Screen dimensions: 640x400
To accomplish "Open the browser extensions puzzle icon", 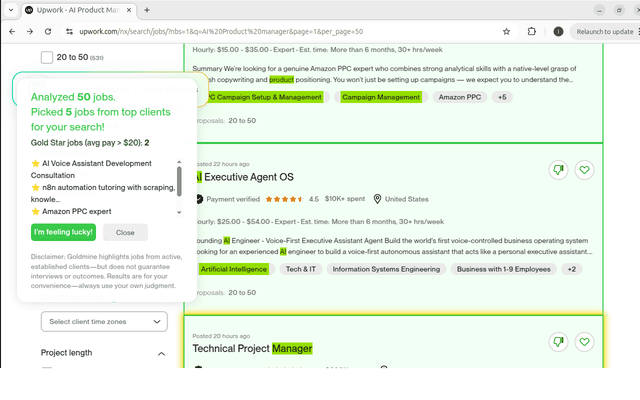I will [x=531, y=31].
